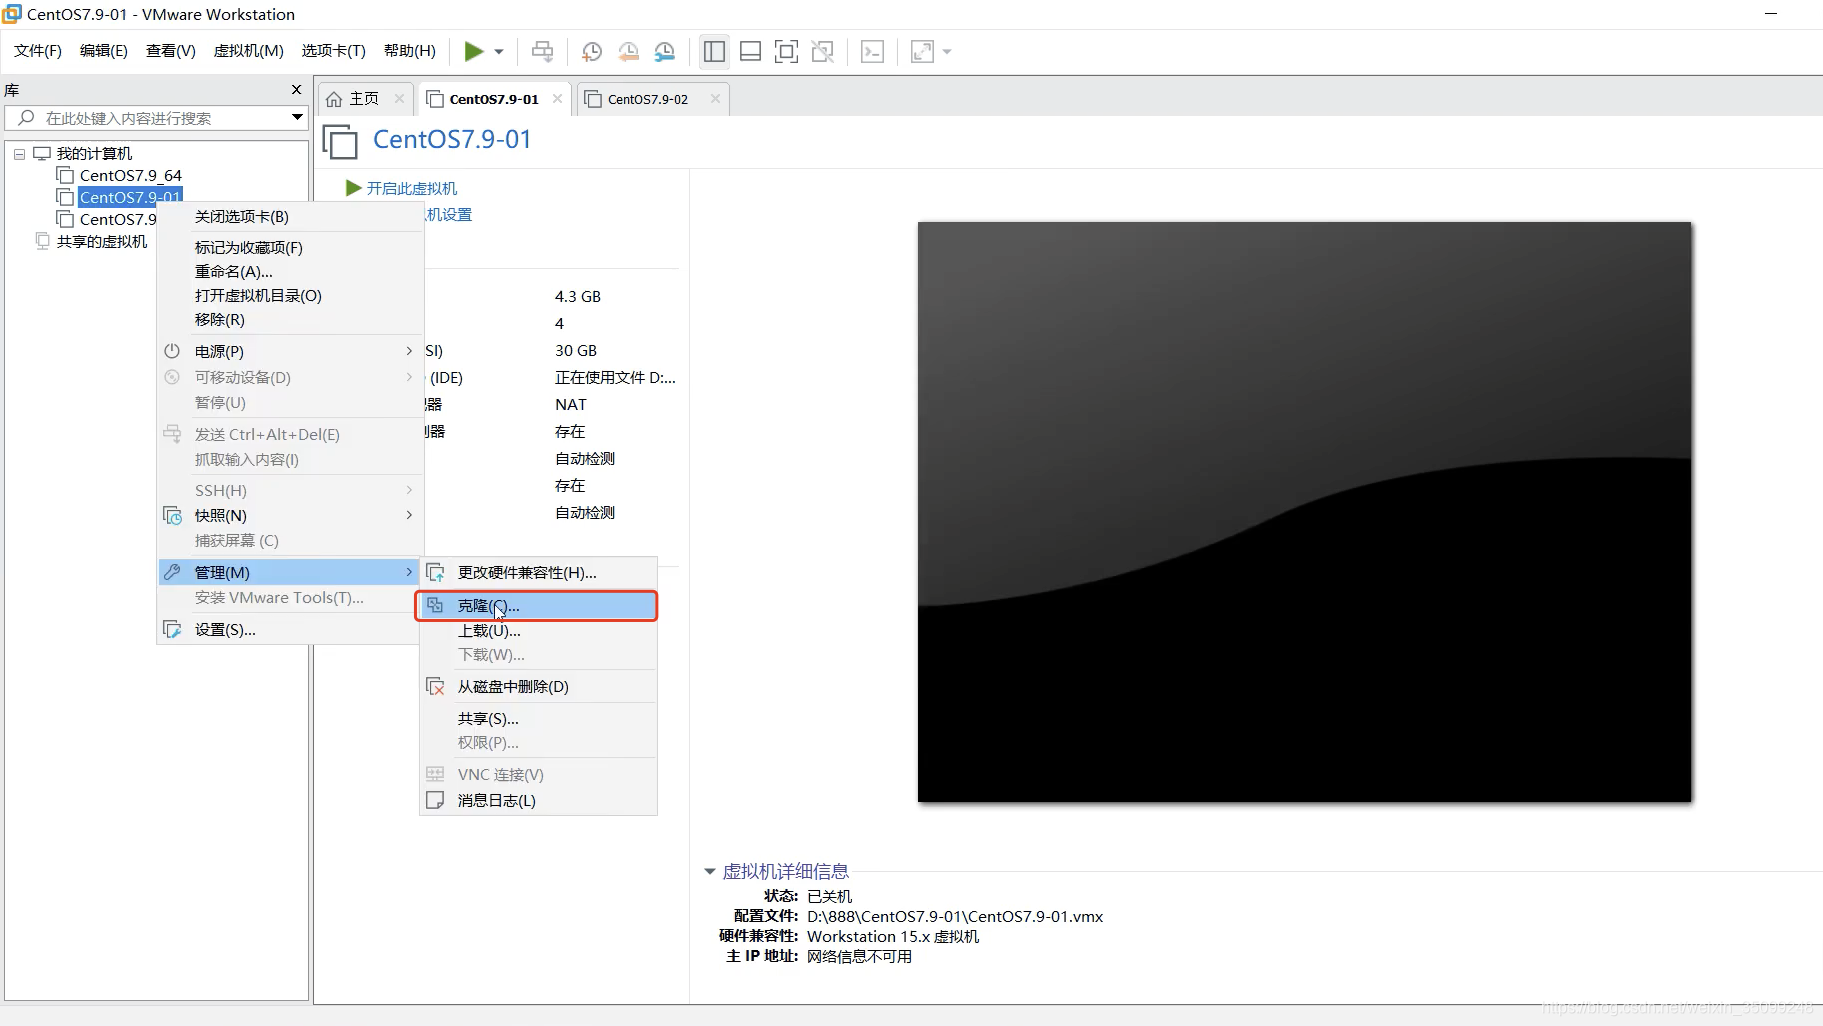
Task: Choose 标记为收藏项(F) in context menu
Action: click(x=290, y=247)
